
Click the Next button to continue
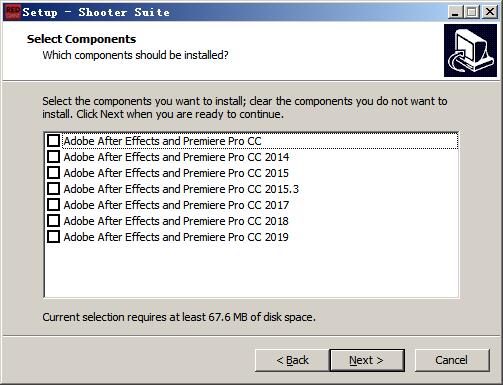367,360
